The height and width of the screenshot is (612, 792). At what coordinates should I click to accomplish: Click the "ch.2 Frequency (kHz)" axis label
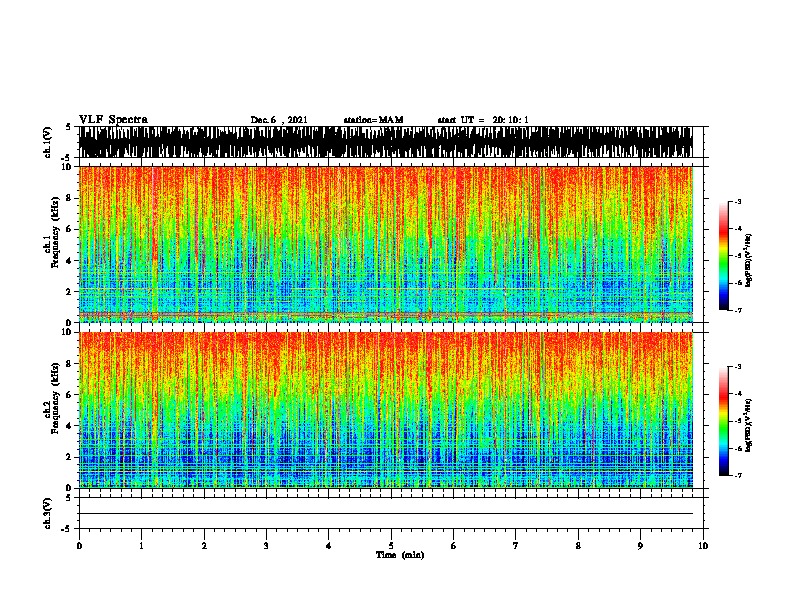click(52, 398)
